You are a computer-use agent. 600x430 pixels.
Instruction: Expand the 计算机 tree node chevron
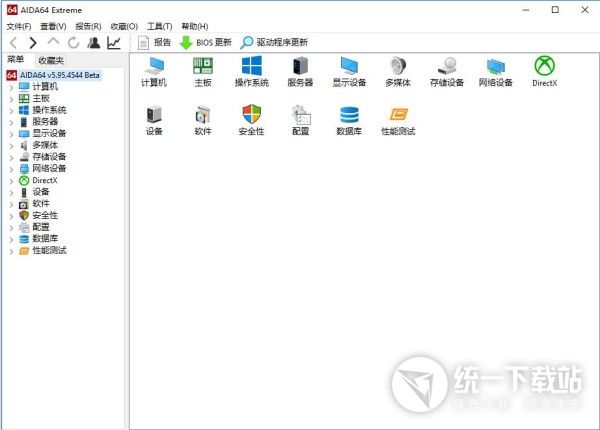(11, 87)
